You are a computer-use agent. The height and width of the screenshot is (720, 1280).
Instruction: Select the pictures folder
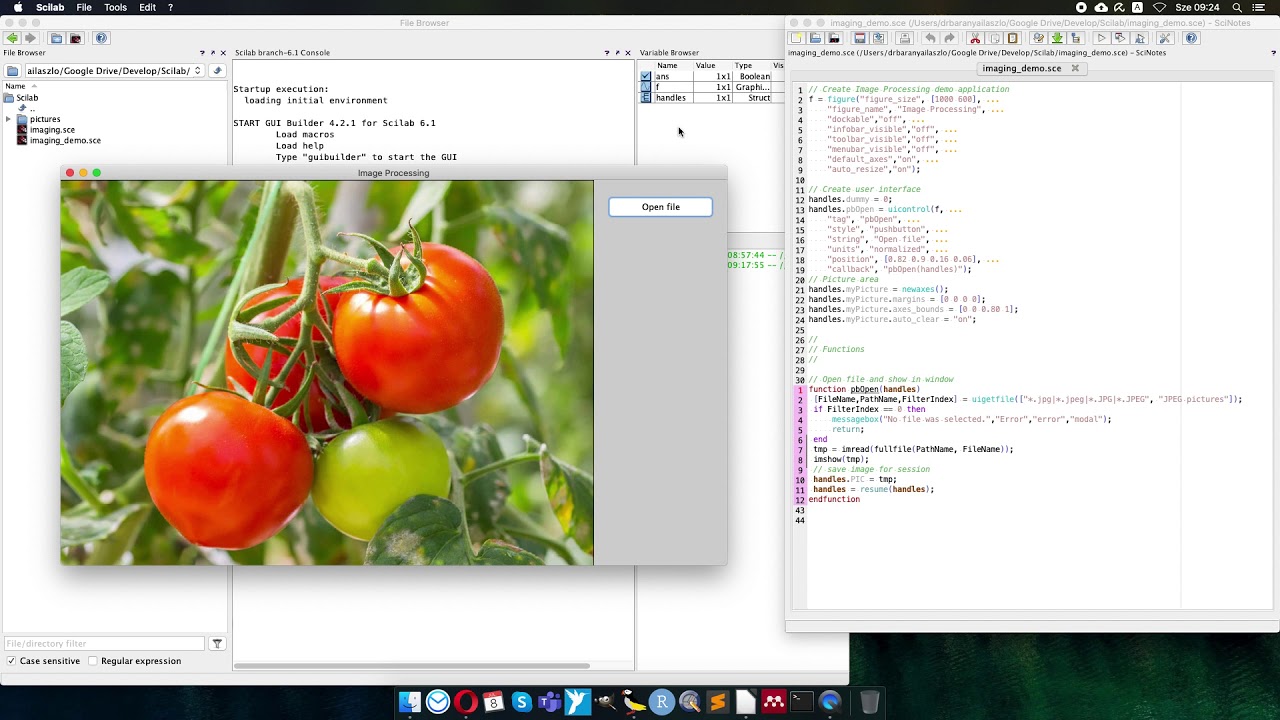[45, 119]
